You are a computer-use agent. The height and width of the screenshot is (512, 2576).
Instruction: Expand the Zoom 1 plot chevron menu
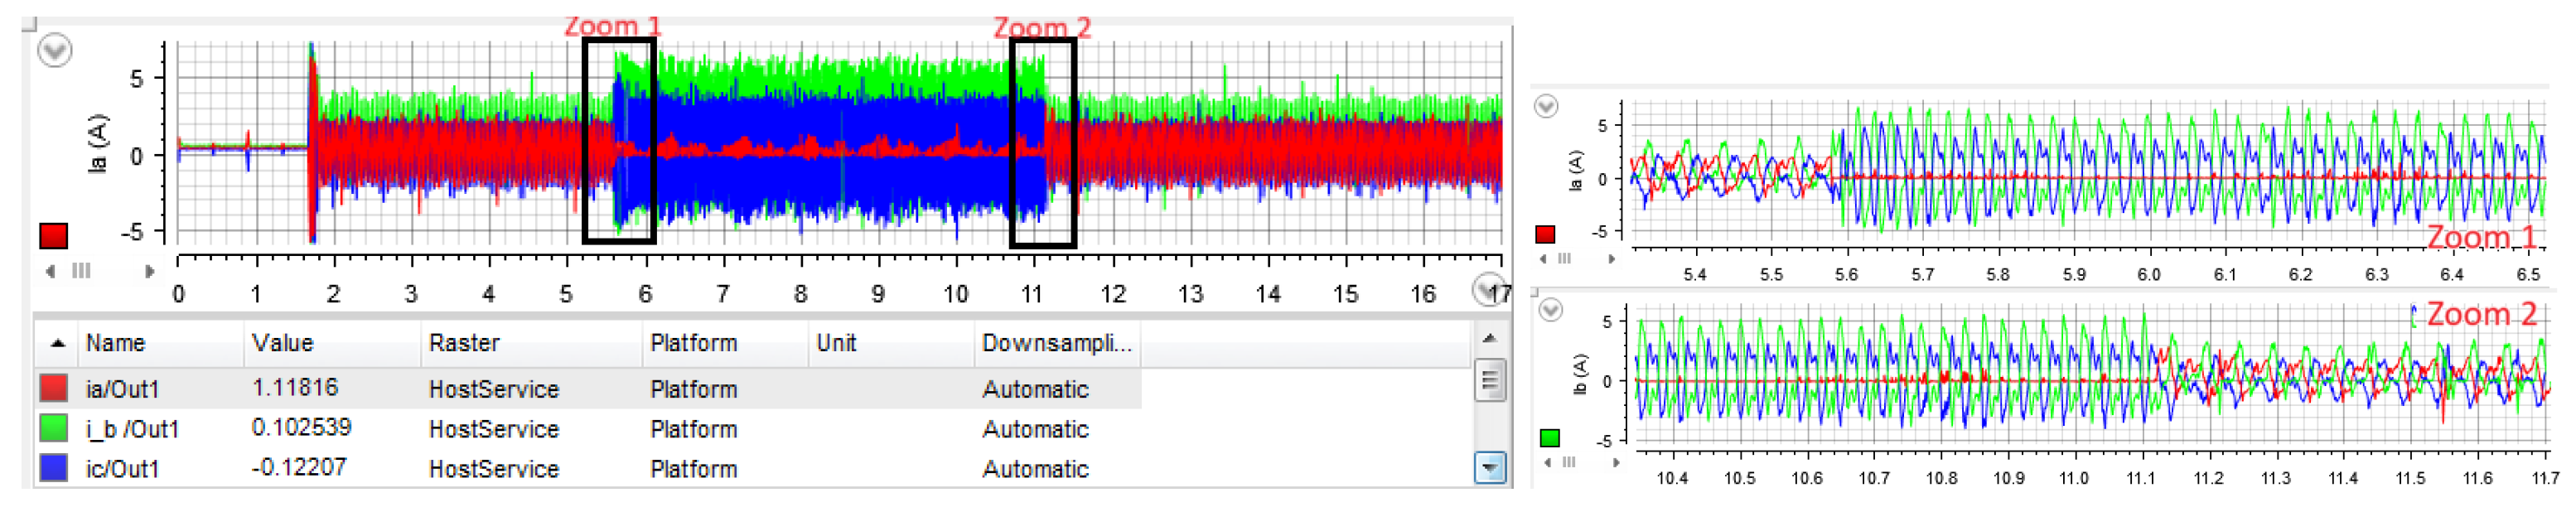click(1546, 107)
